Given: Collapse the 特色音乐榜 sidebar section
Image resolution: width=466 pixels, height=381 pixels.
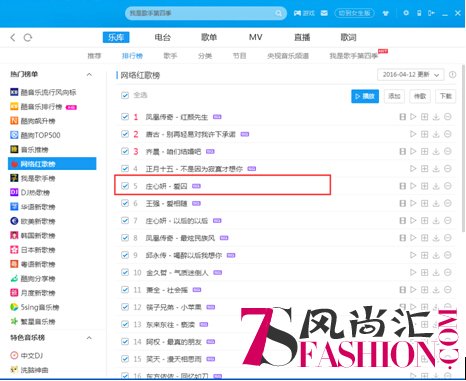Looking at the screenshot, I should click(x=89, y=338).
